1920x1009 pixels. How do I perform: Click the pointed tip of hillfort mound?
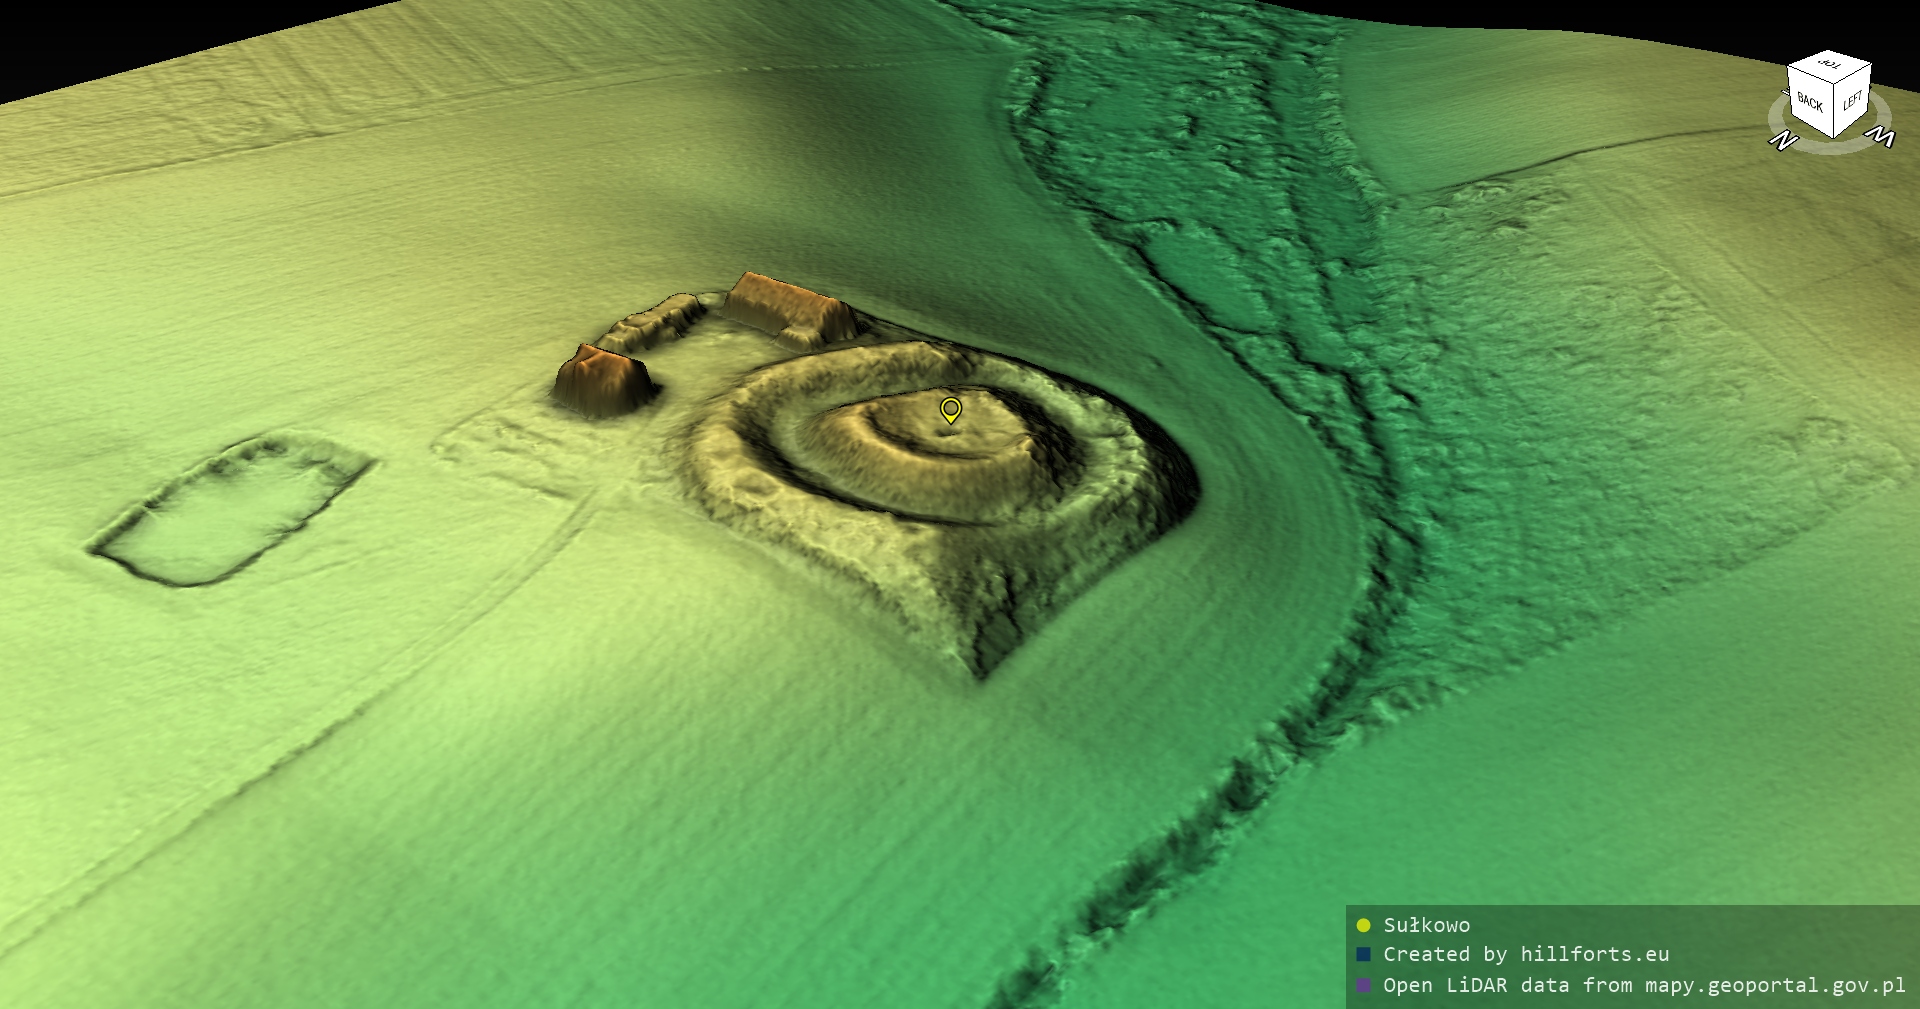(982, 672)
